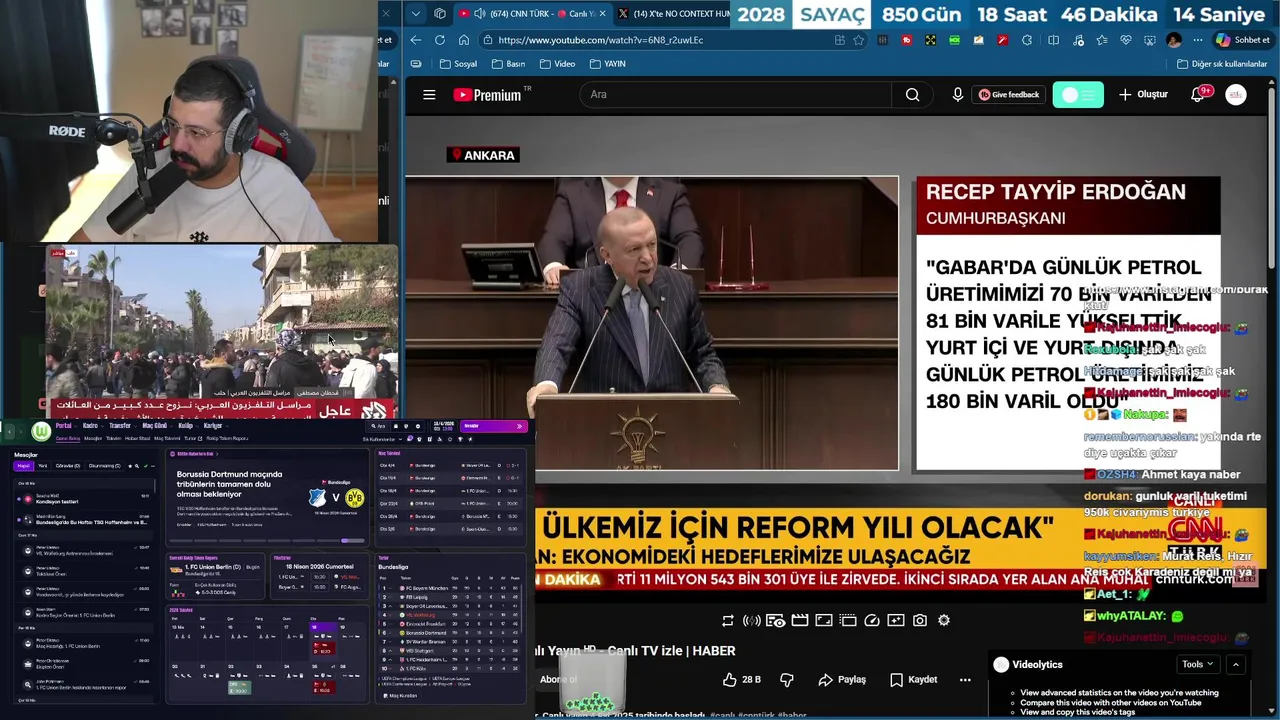Click the YouTube Ara search field
The width and height of the screenshot is (1280, 720).
(735, 95)
